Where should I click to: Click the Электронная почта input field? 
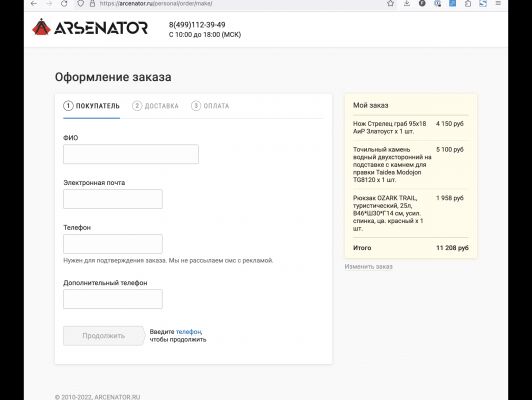pyautogui.click(x=113, y=199)
